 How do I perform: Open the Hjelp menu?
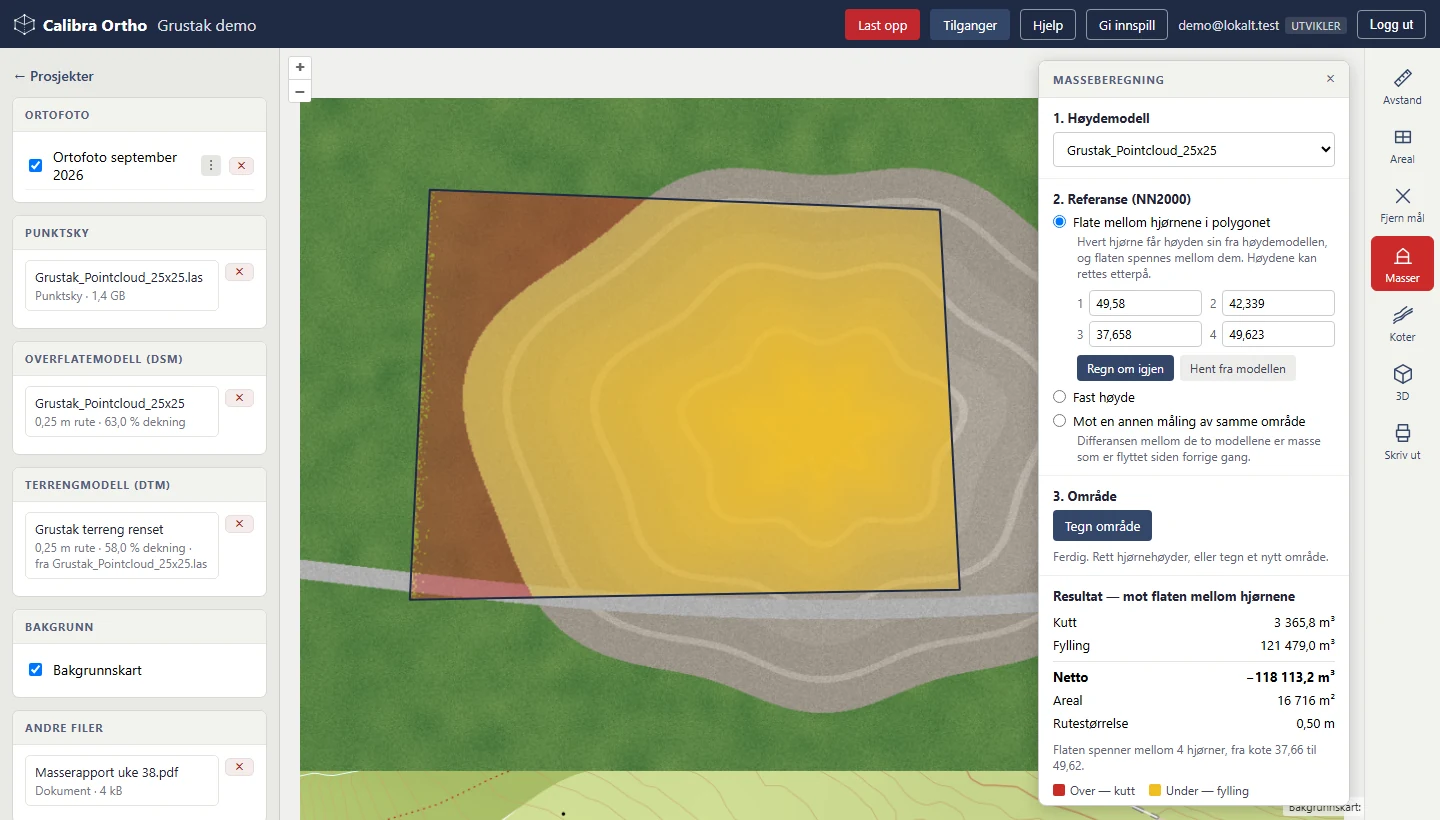[1048, 25]
